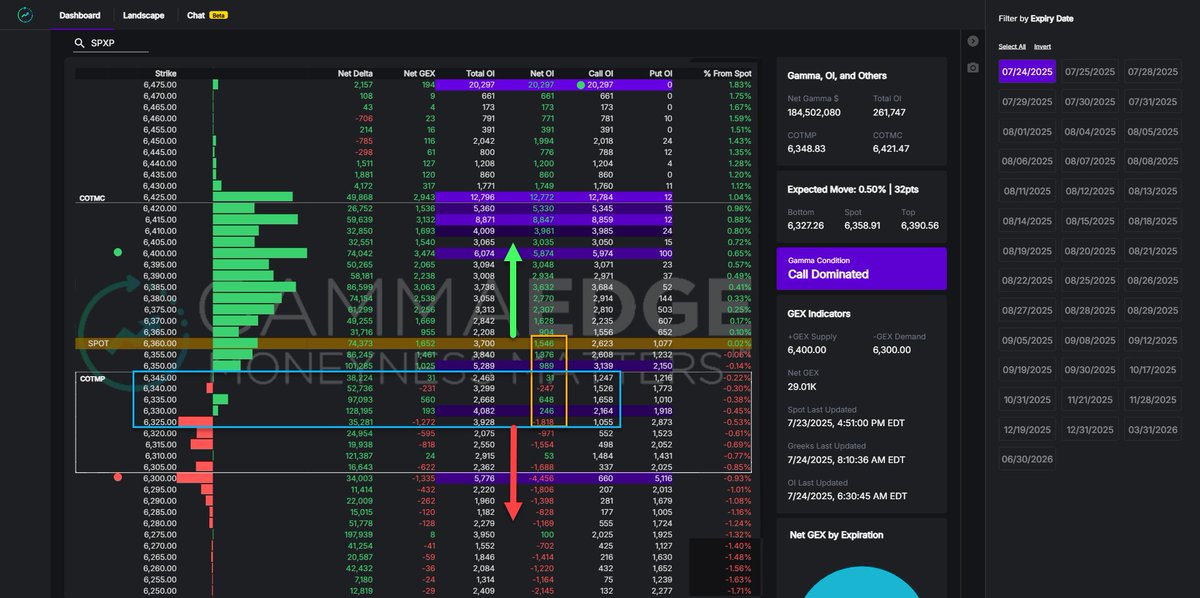Select the 08/29/2025 expiry date
This screenshot has height=598, width=1200.
[1151, 310]
